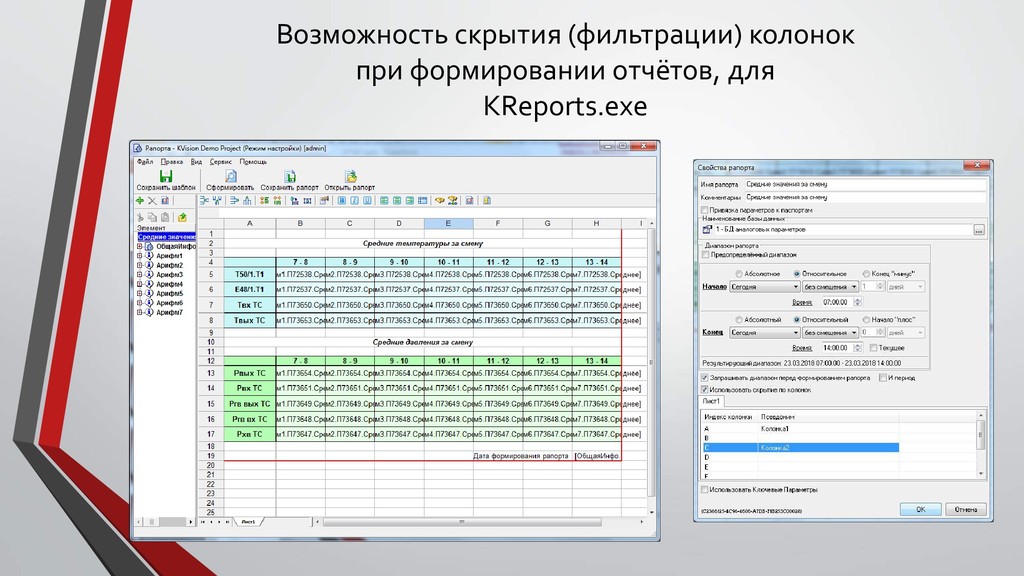Screen dimensions: 1024x576
Task: Toggle italic formatting I icon
Action: (x=354, y=201)
